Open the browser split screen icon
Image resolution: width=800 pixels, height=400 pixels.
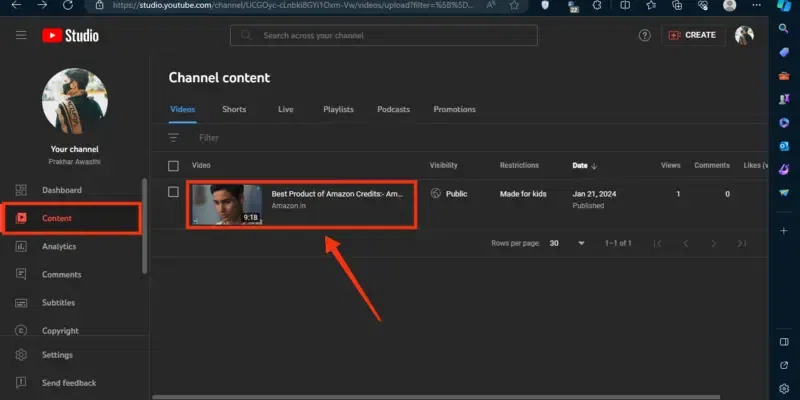pos(624,5)
